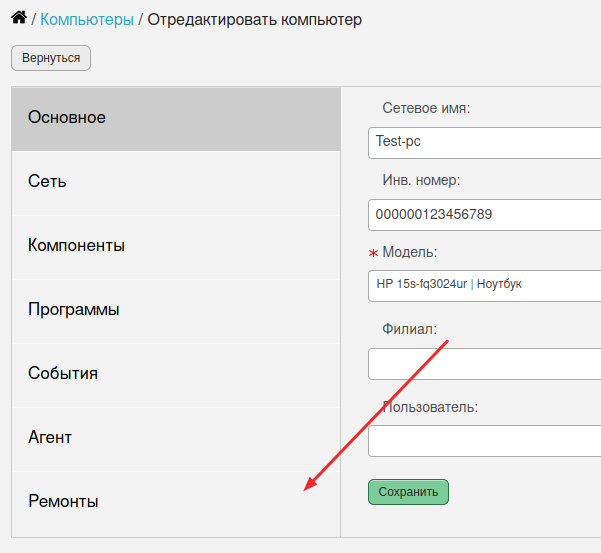Click the Сетевое имя label
The height and width of the screenshot is (553, 601).
point(426,108)
